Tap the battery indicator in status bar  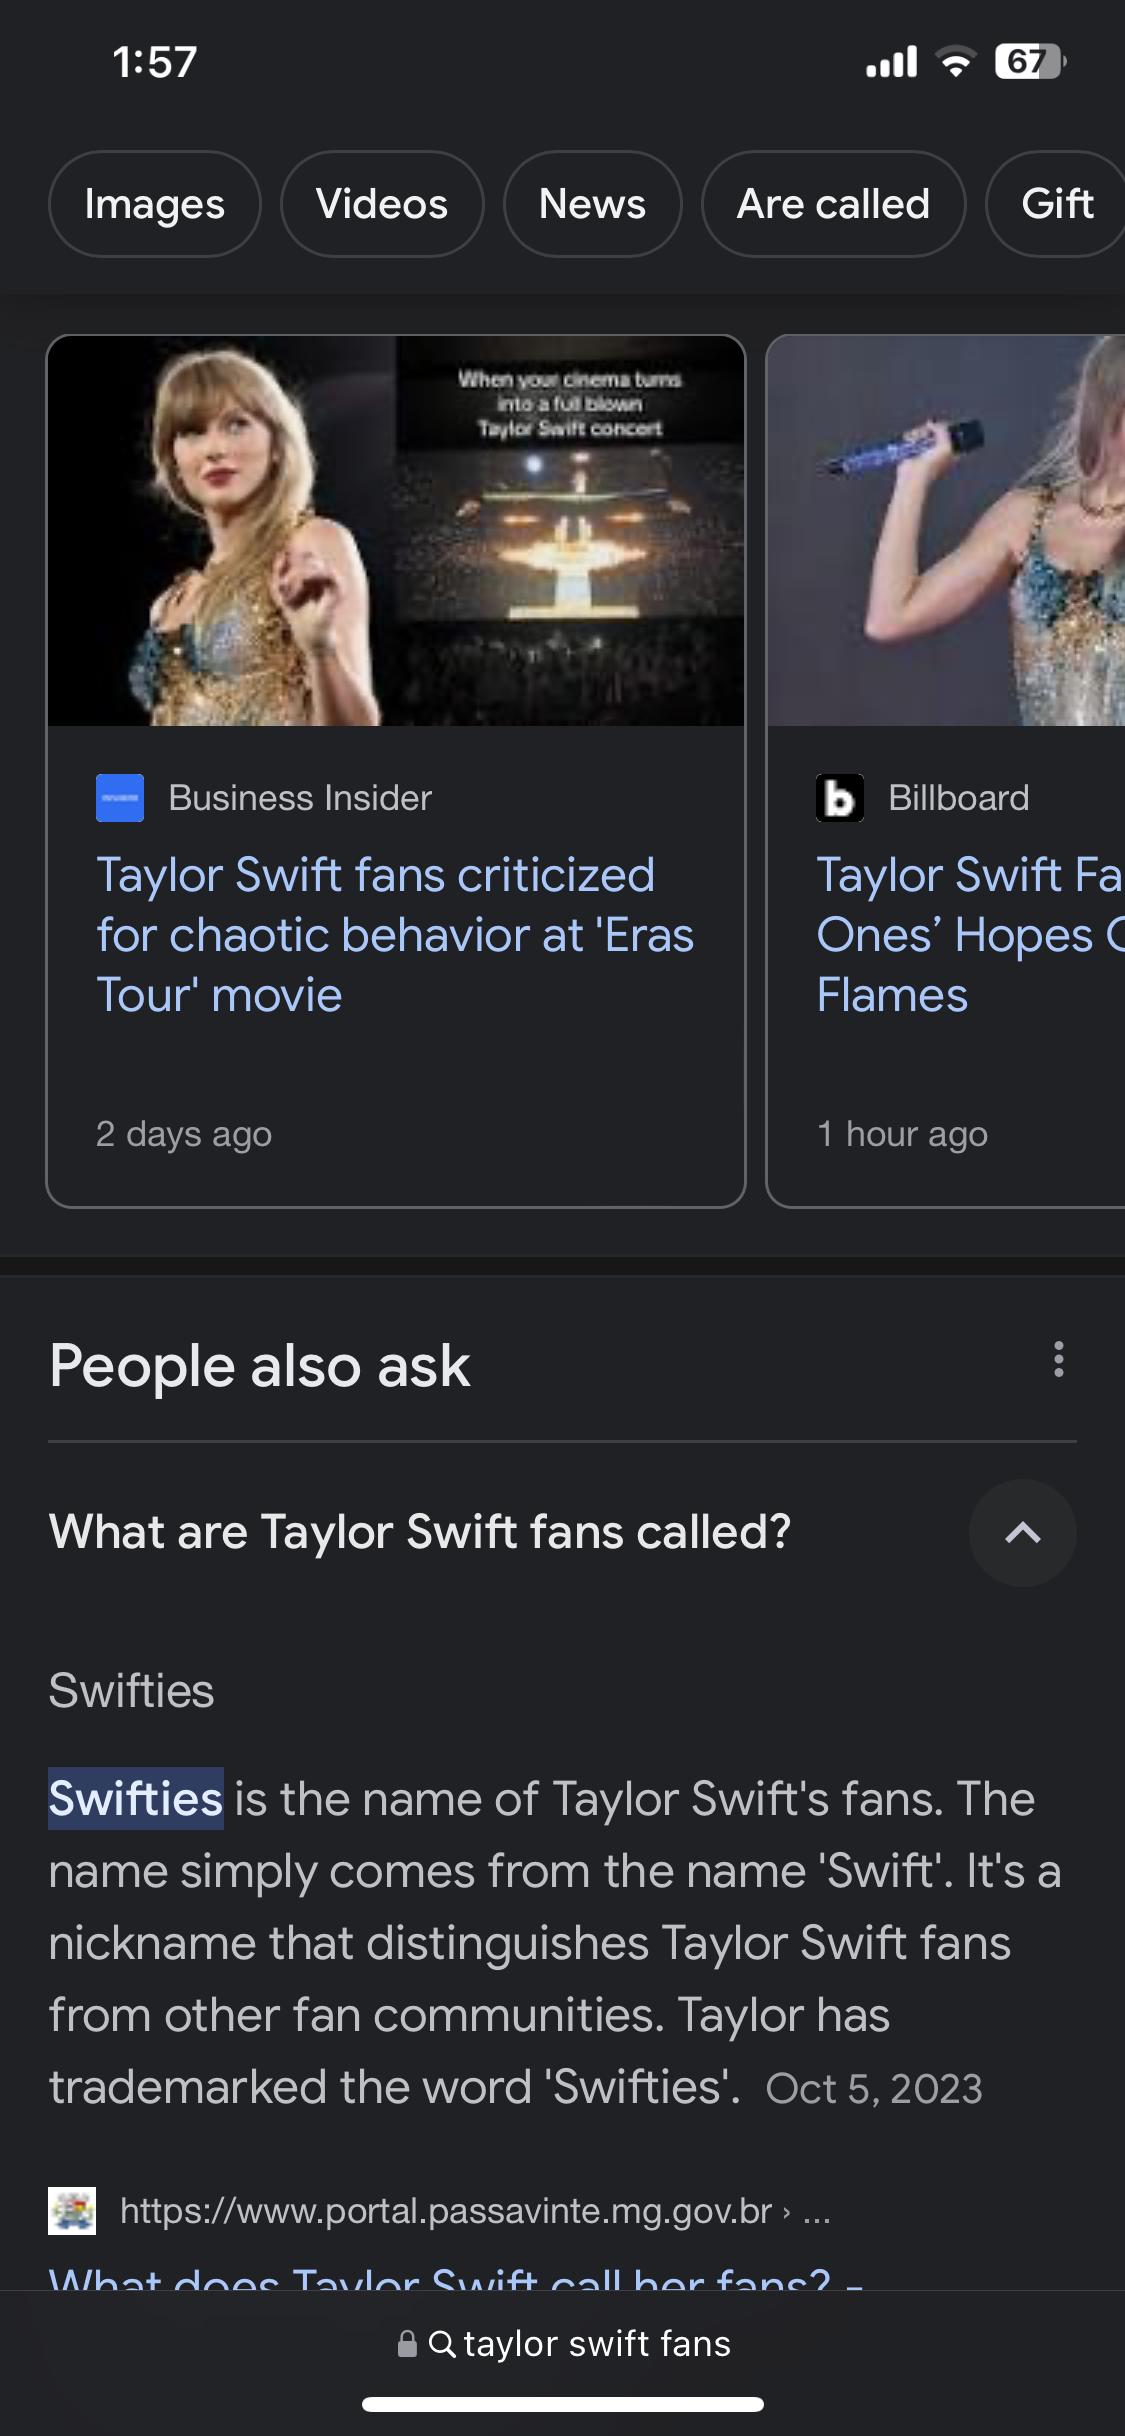pos(1031,62)
